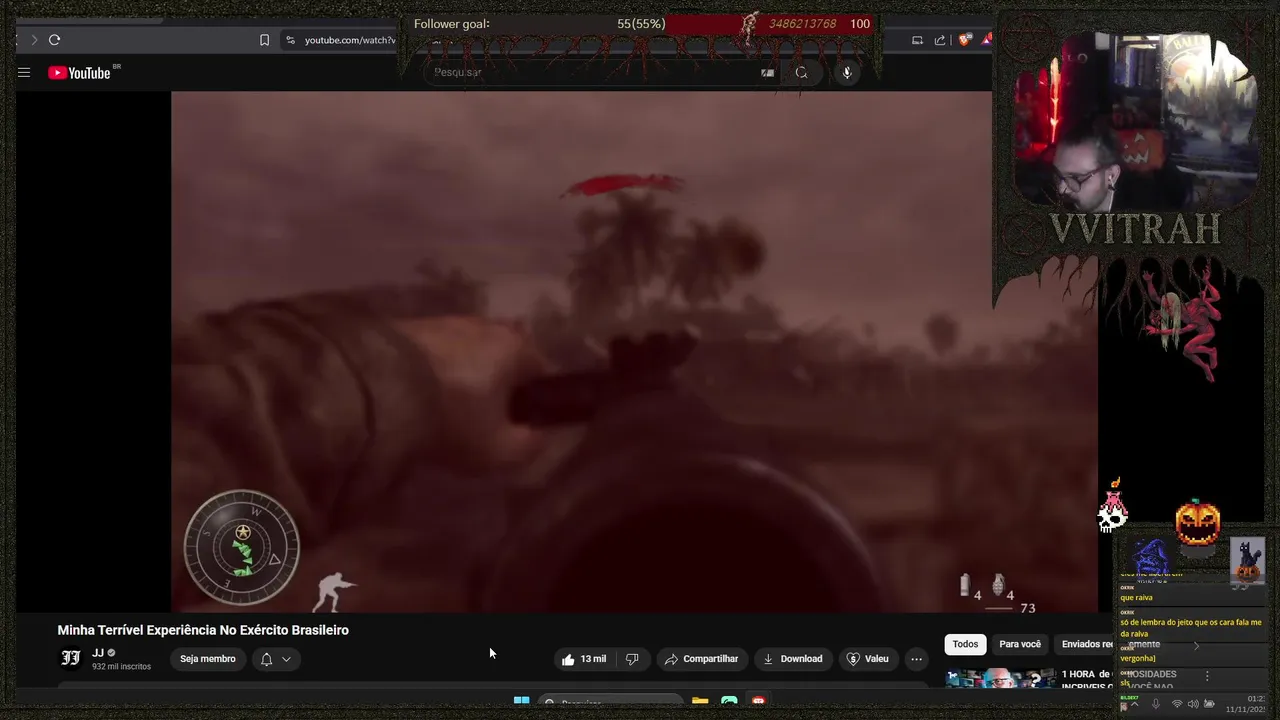Start voice search with microphone
Image resolution: width=1280 pixels, height=720 pixels.
pyautogui.click(x=847, y=72)
